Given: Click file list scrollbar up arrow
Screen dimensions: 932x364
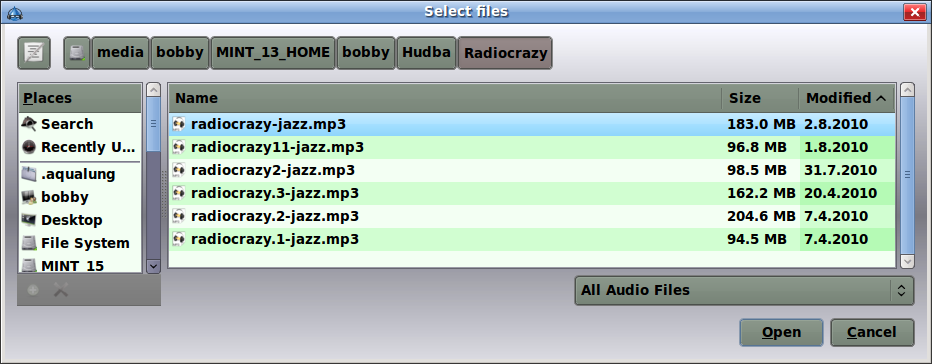Looking at the screenshot, I should click(907, 90).
